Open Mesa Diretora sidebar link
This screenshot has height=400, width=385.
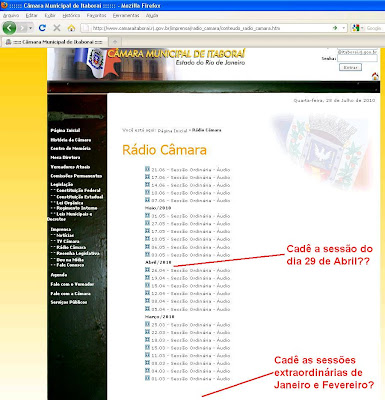[65, 157]
